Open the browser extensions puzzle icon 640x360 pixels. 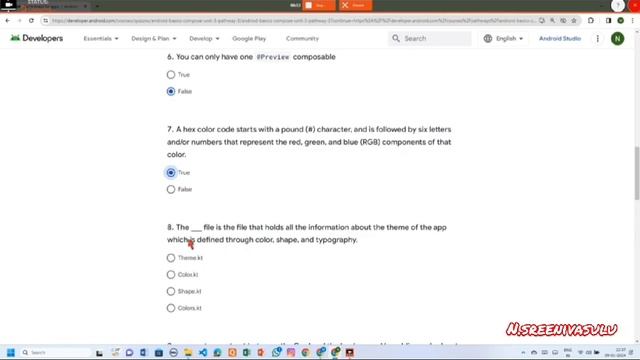tap(591, 20)
